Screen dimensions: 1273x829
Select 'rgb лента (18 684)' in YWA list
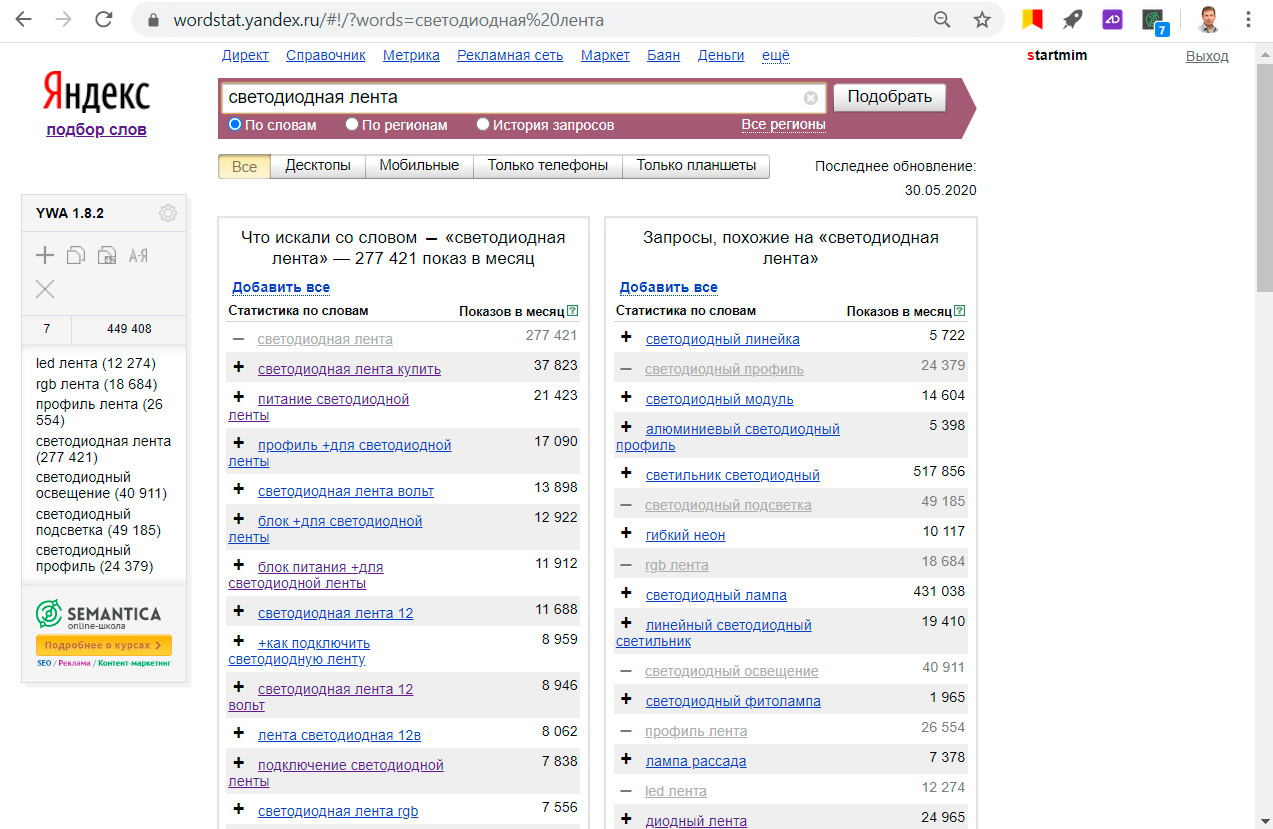[96, 384]
